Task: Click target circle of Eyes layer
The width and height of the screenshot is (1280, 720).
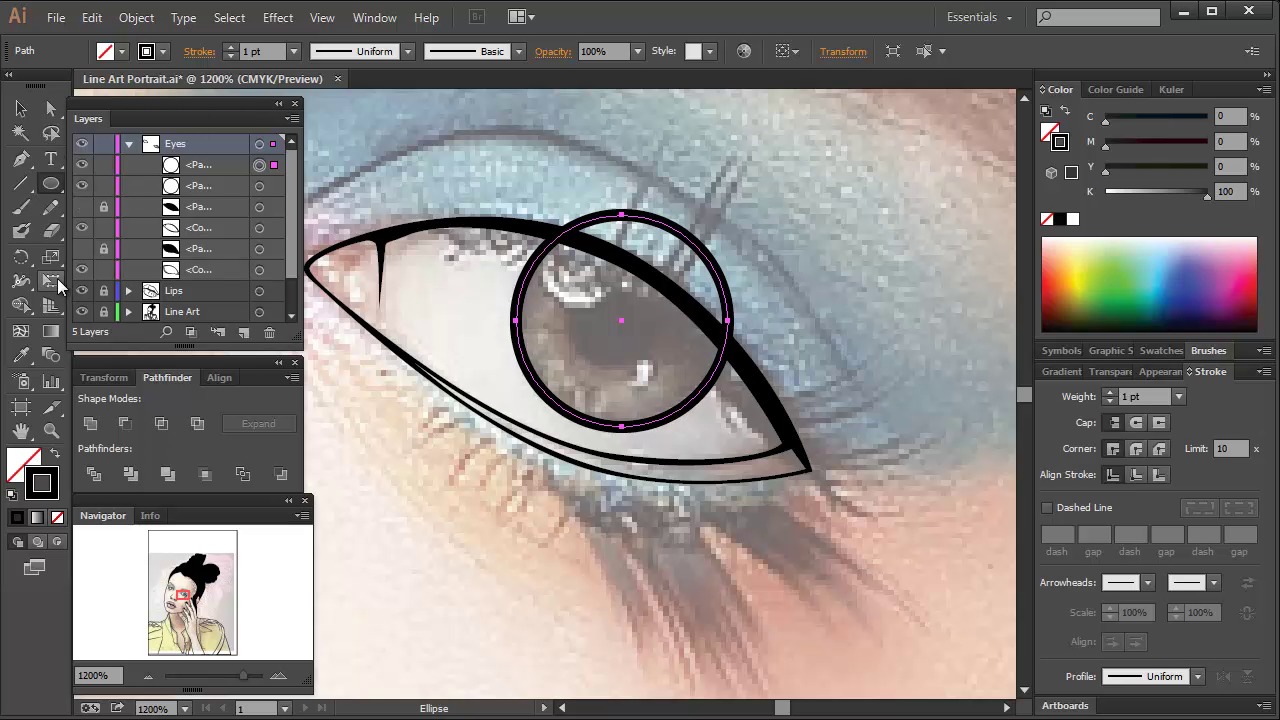Action: tap(259, 144)
